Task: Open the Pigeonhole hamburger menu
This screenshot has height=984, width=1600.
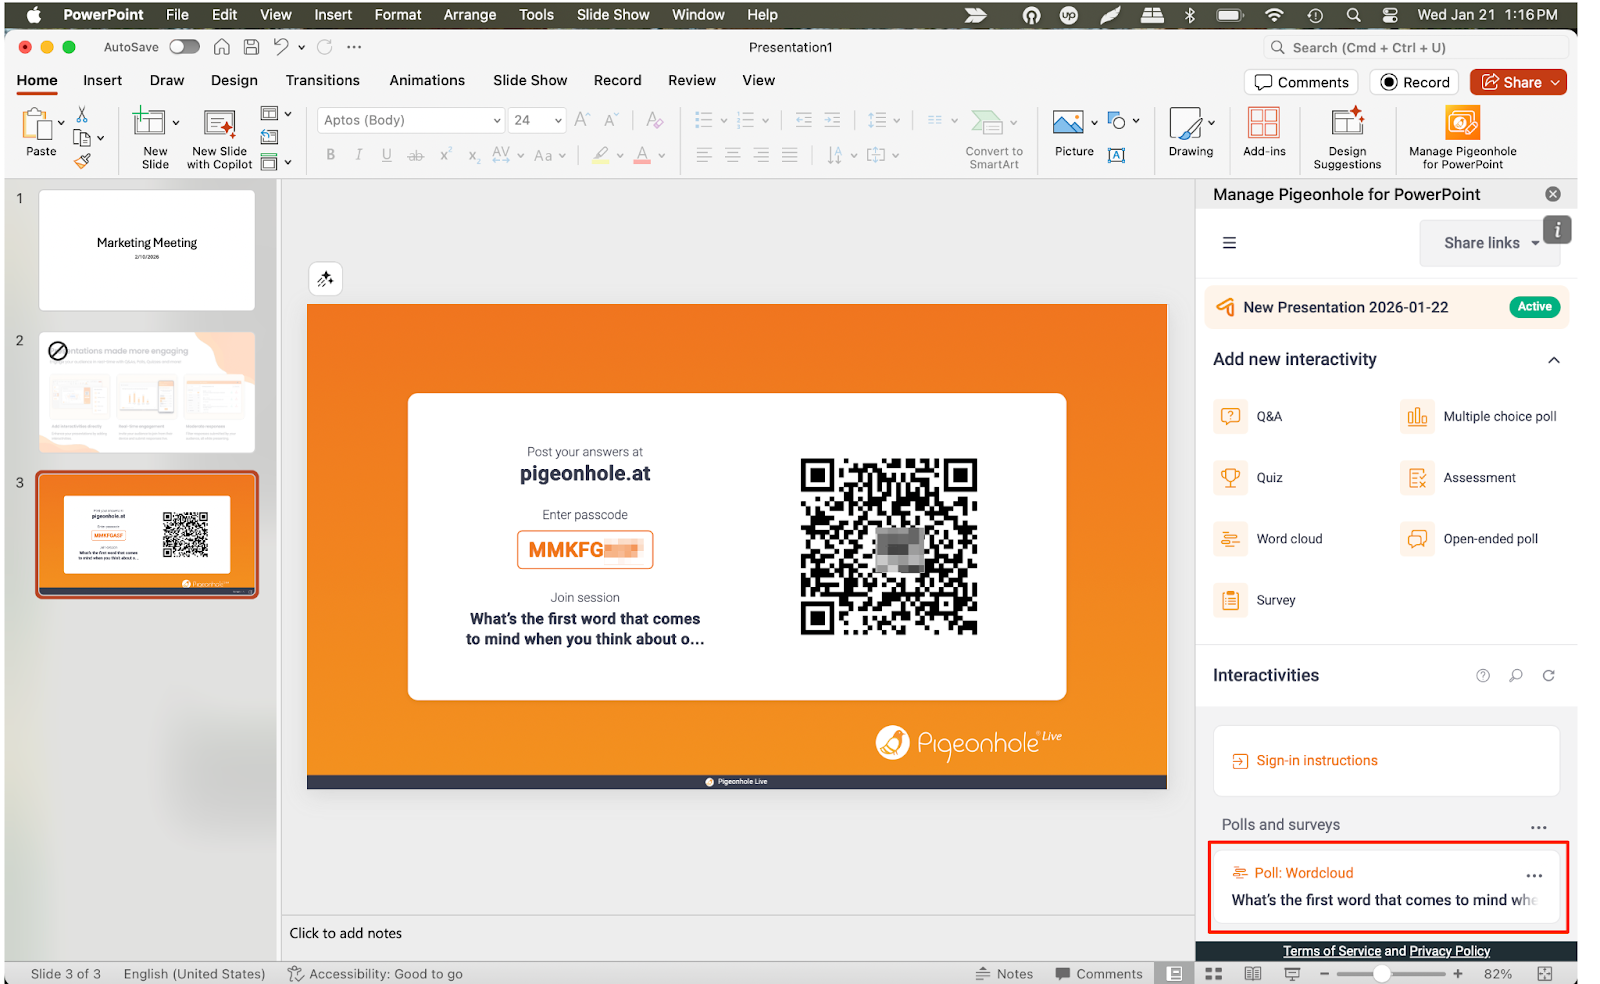Action: (x=1229, y=243)
